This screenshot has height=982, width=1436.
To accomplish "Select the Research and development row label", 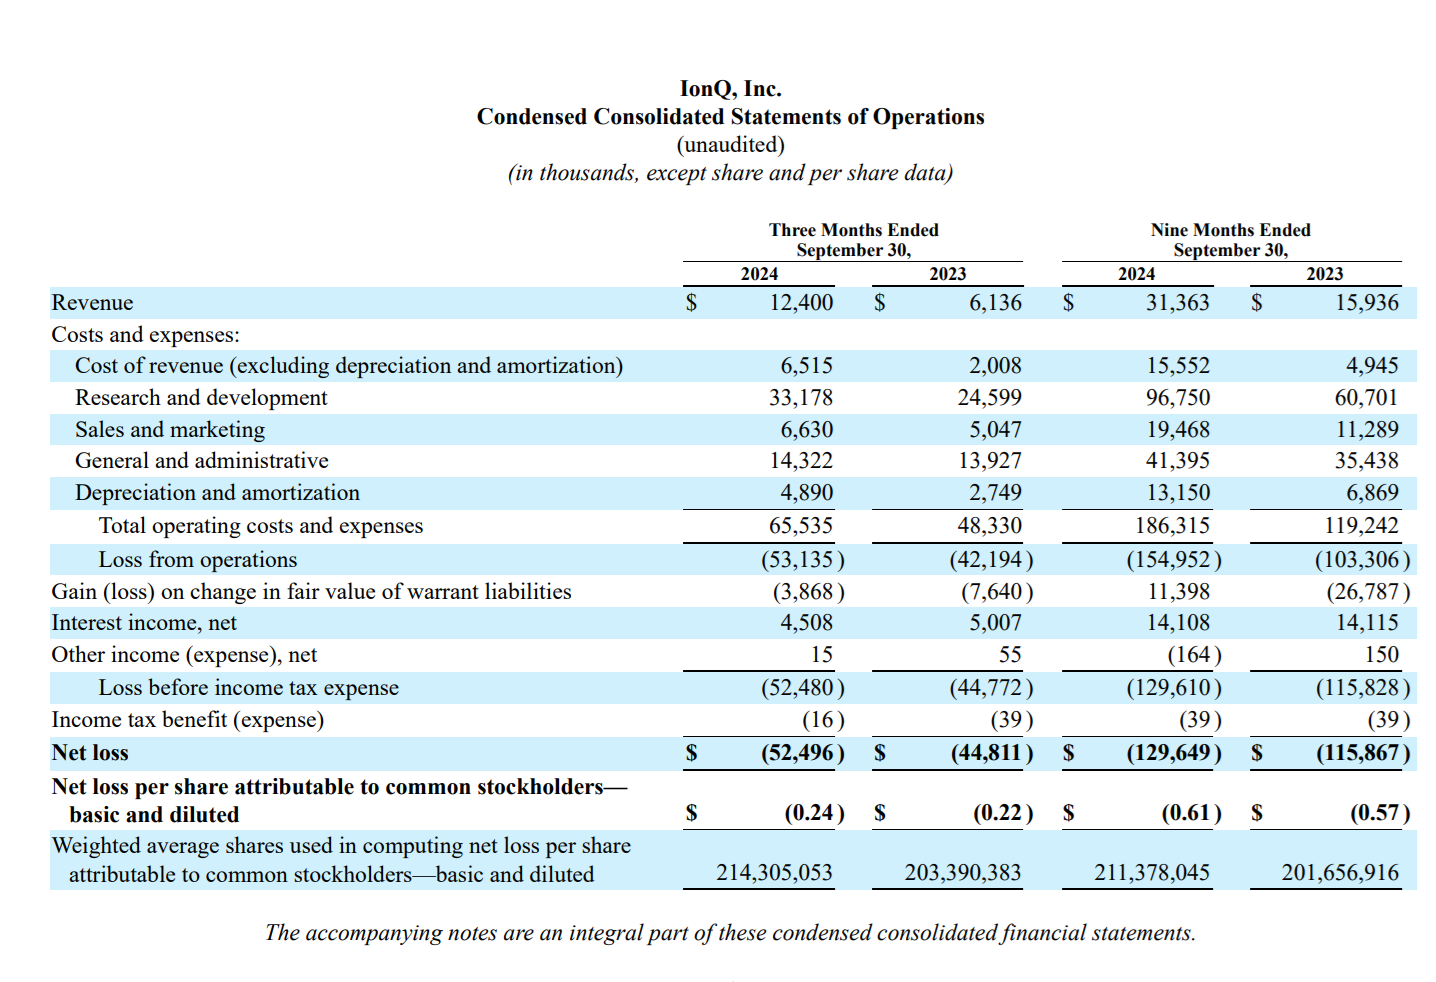I will 201,398.
